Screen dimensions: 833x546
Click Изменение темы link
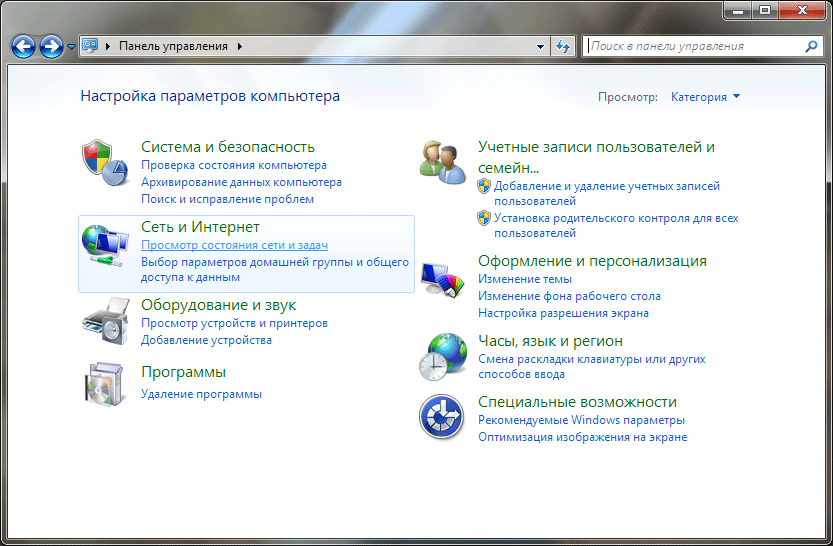point(525,279)
